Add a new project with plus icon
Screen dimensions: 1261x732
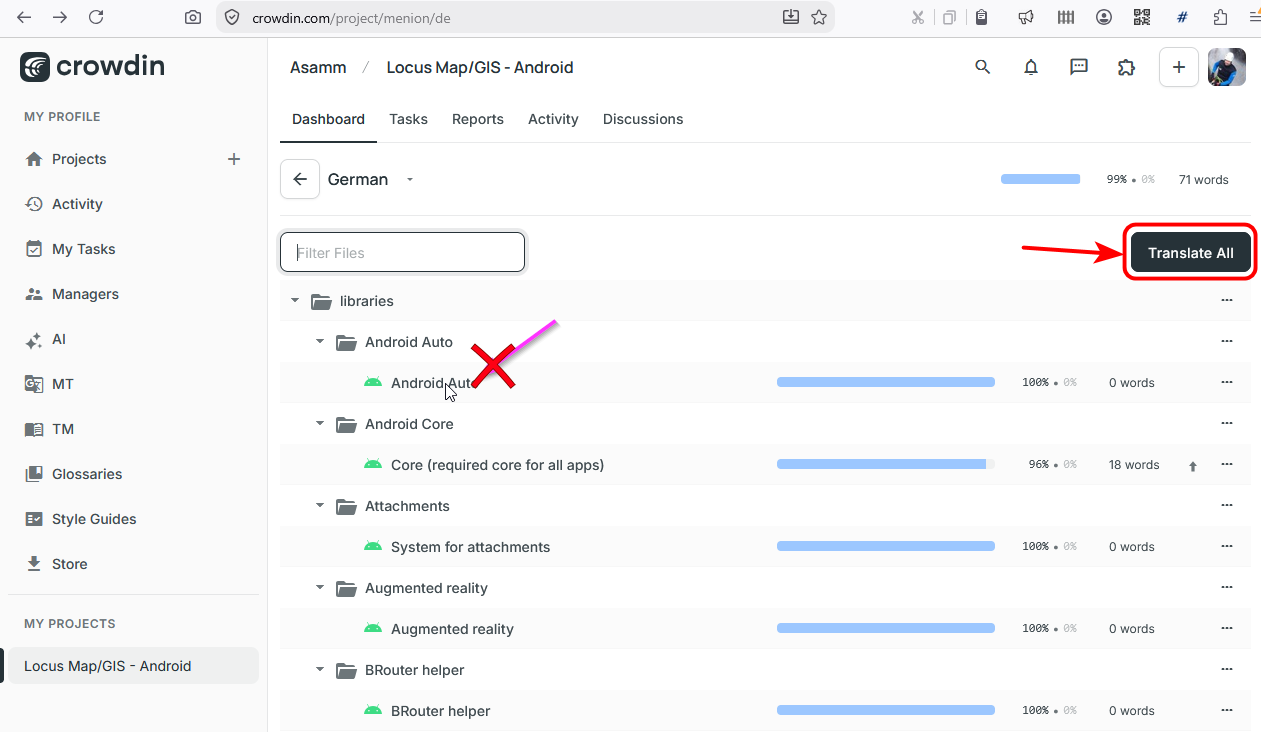tap(234, 159)
